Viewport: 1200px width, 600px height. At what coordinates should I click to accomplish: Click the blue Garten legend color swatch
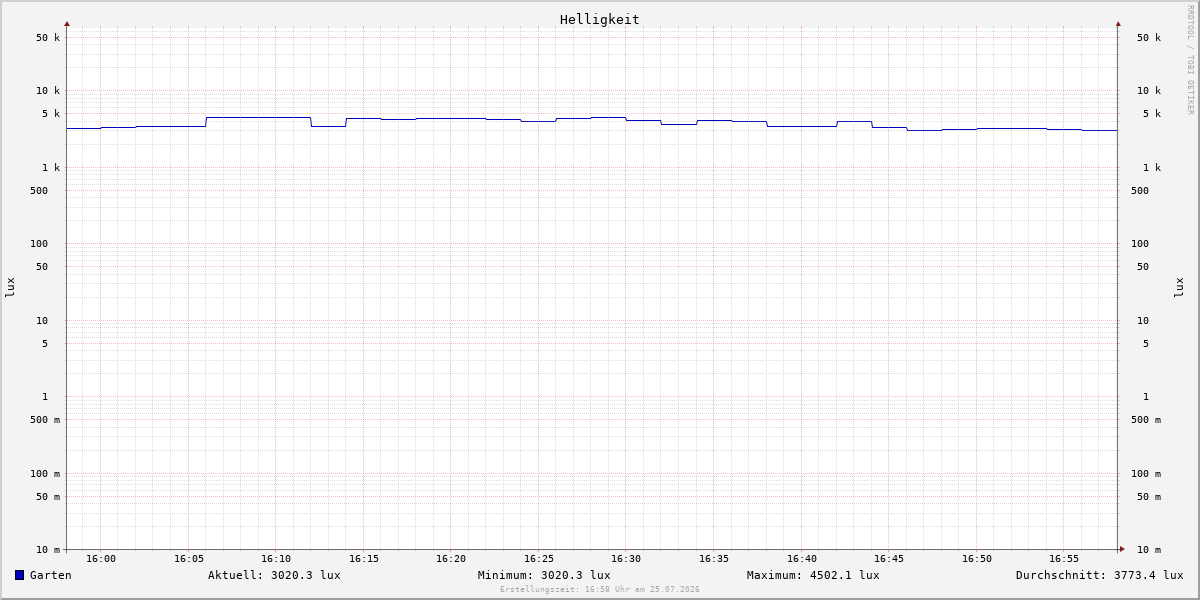point(19,575)
